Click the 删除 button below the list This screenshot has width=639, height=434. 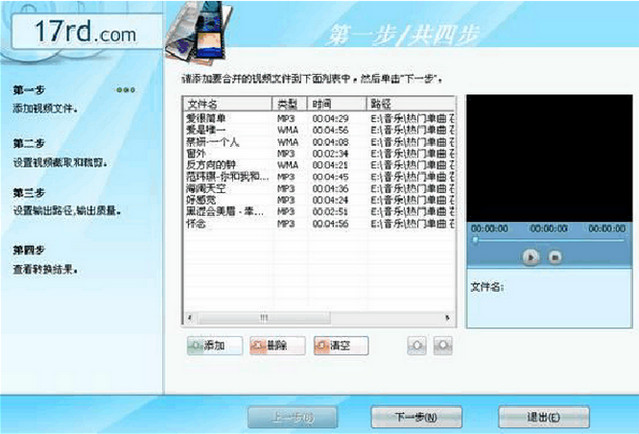[x=278, y=346]
